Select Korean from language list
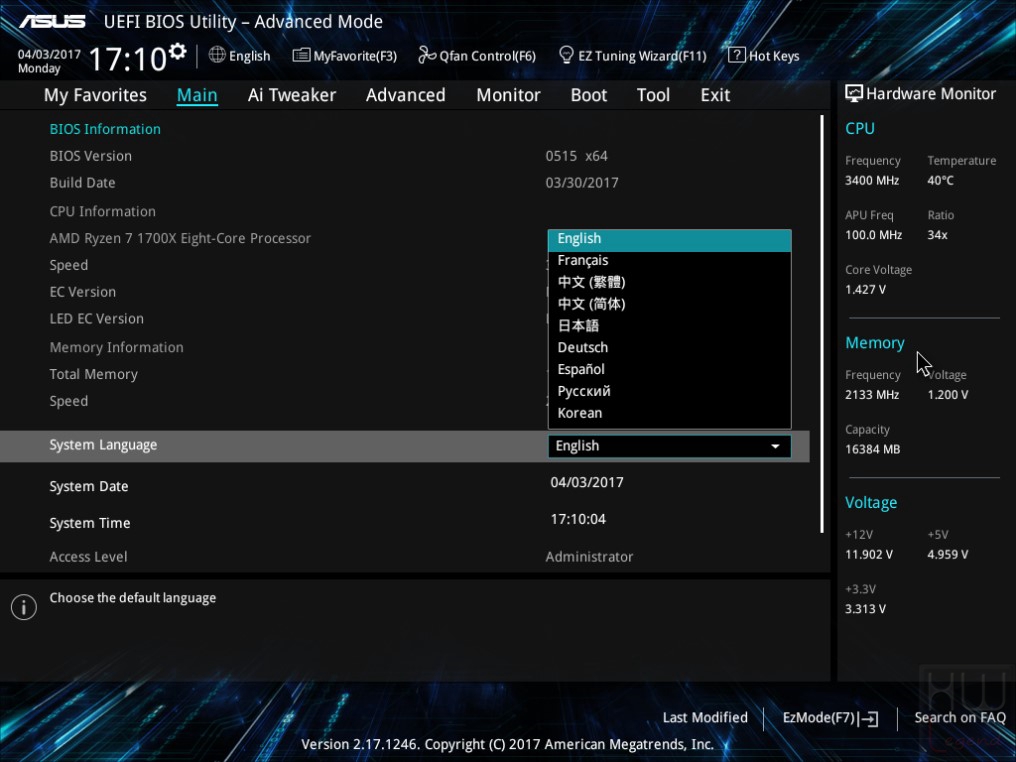The height and width of the screenshot is (762, 1016). pyautogui.click(x=669, y=413)
